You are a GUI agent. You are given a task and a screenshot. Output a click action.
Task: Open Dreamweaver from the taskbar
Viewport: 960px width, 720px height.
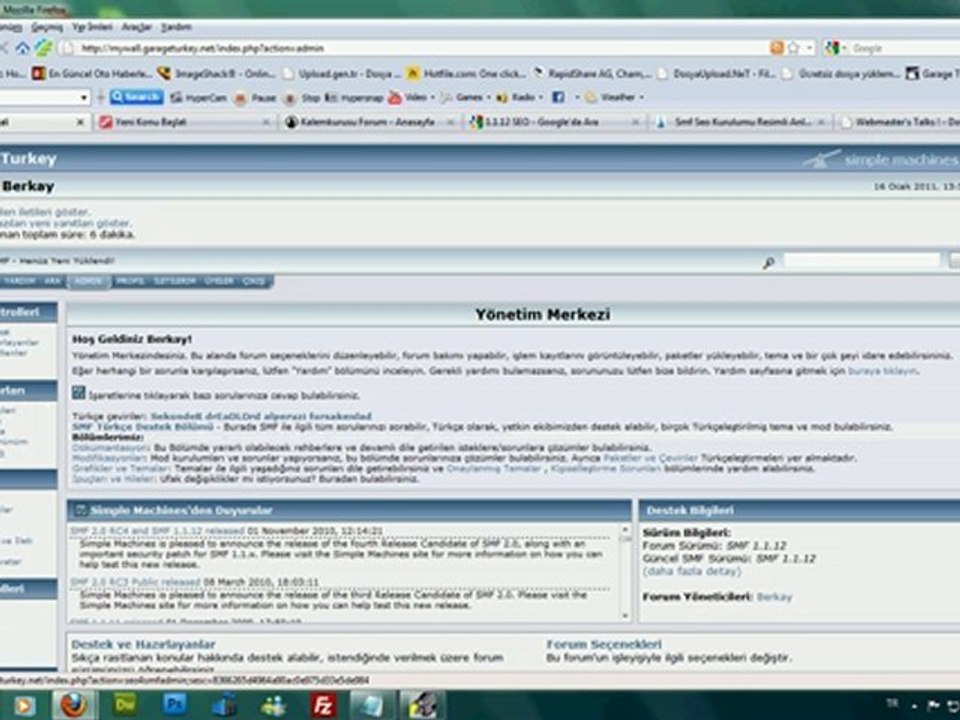(125, 705)
